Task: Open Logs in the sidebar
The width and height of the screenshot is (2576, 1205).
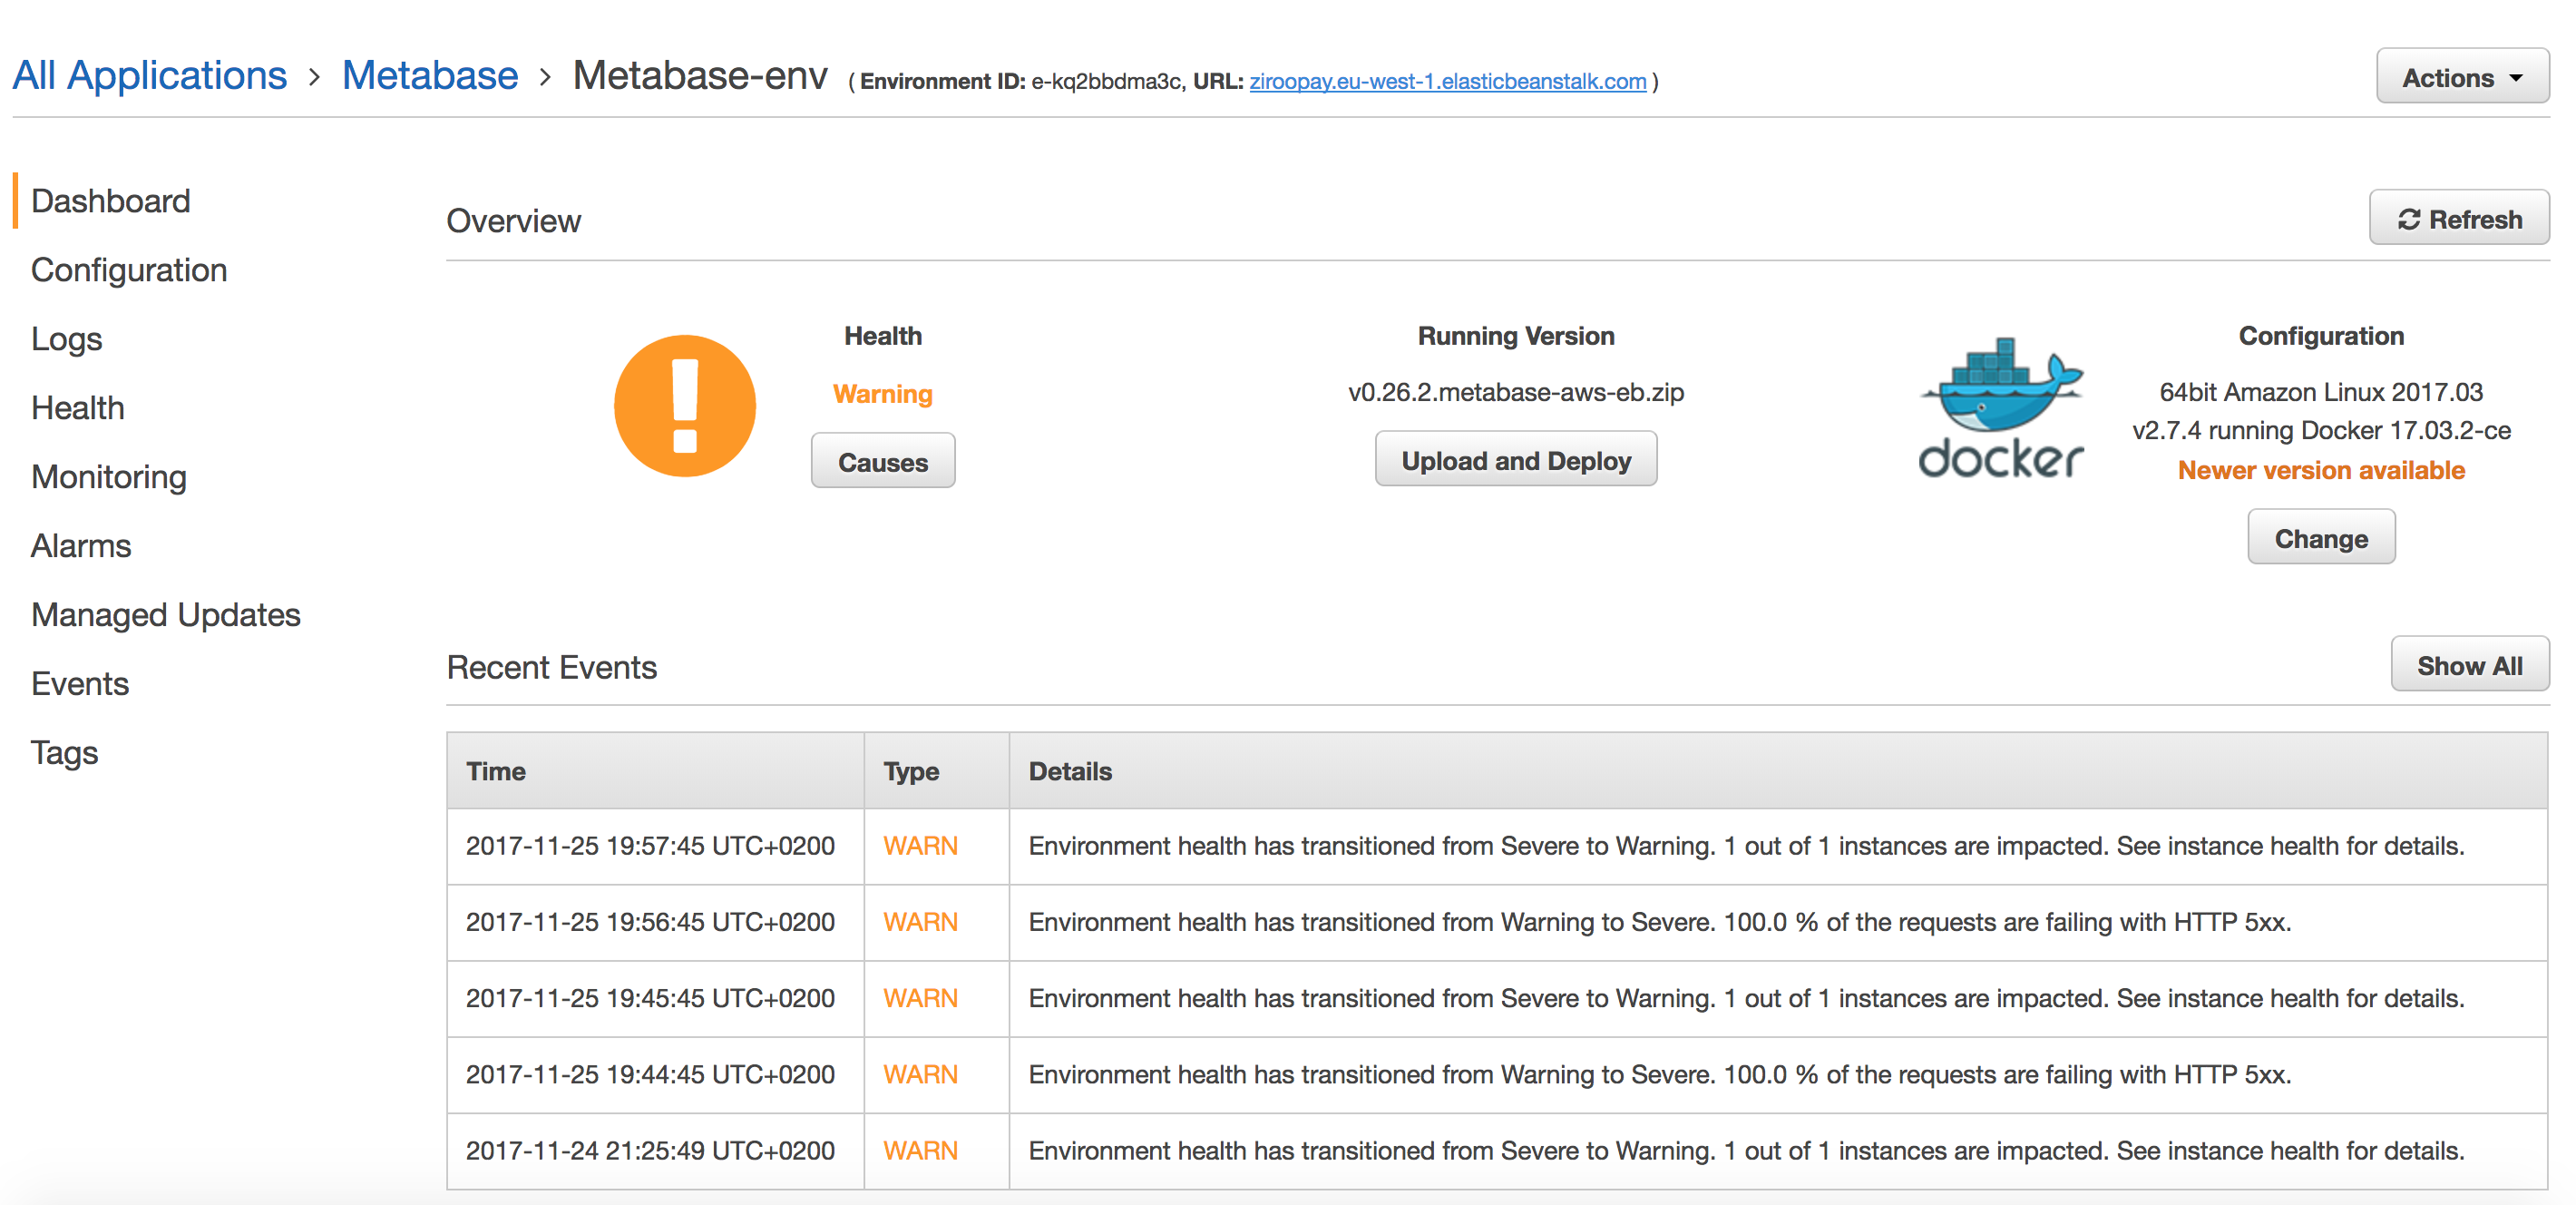Action: coord(66,339)
